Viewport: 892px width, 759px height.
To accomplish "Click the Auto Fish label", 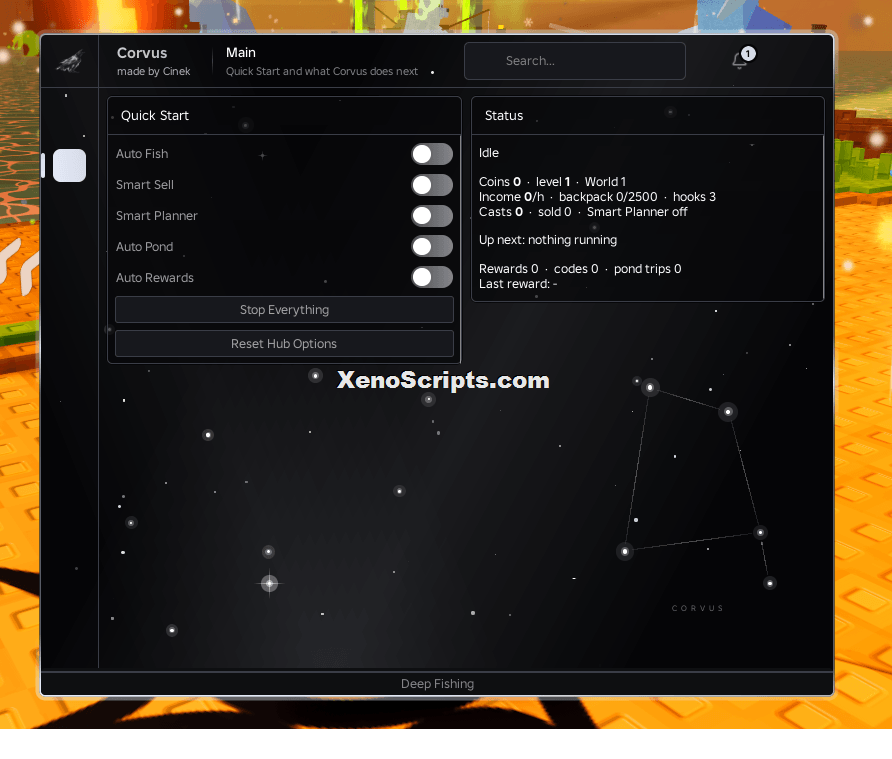I will [142, 154].
